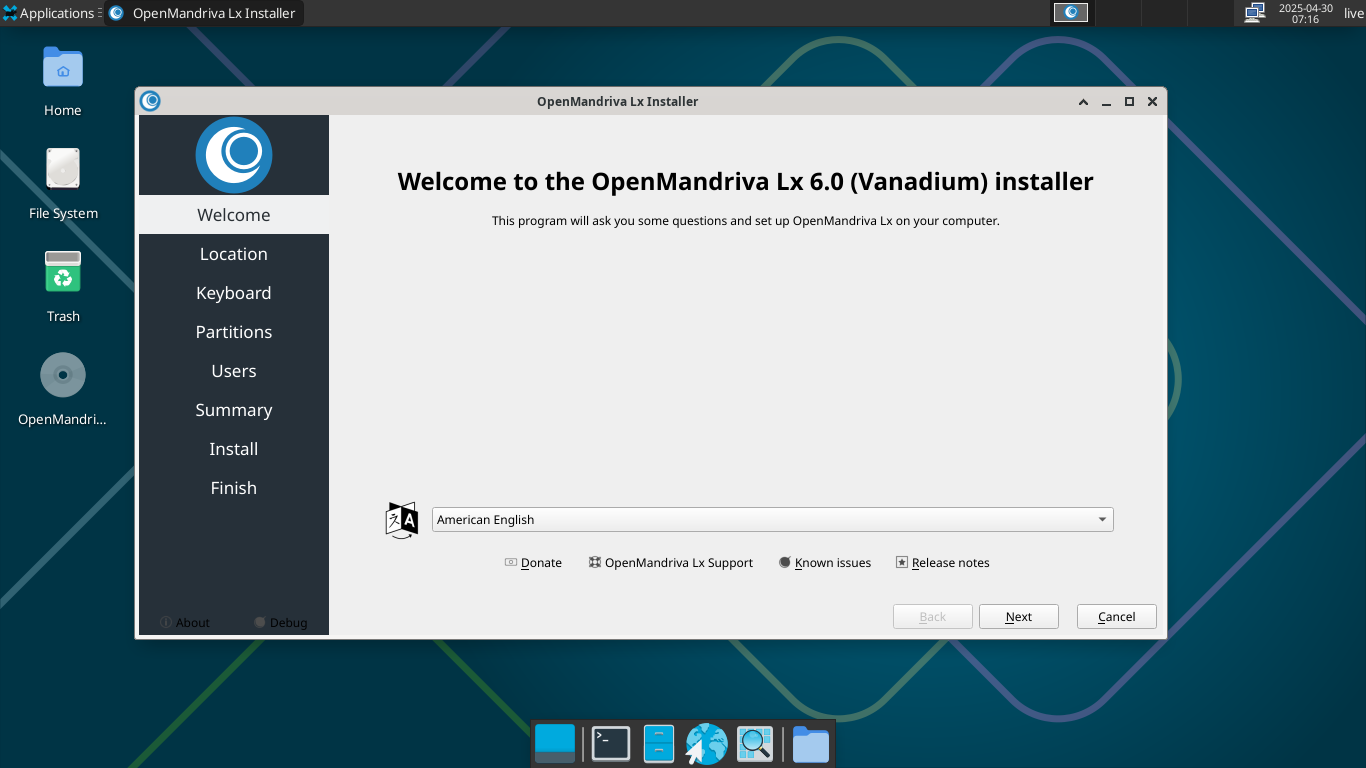Expand the American English language dropdown
The width and height of the screenshot is (1366, 768).
click(772, 520)
